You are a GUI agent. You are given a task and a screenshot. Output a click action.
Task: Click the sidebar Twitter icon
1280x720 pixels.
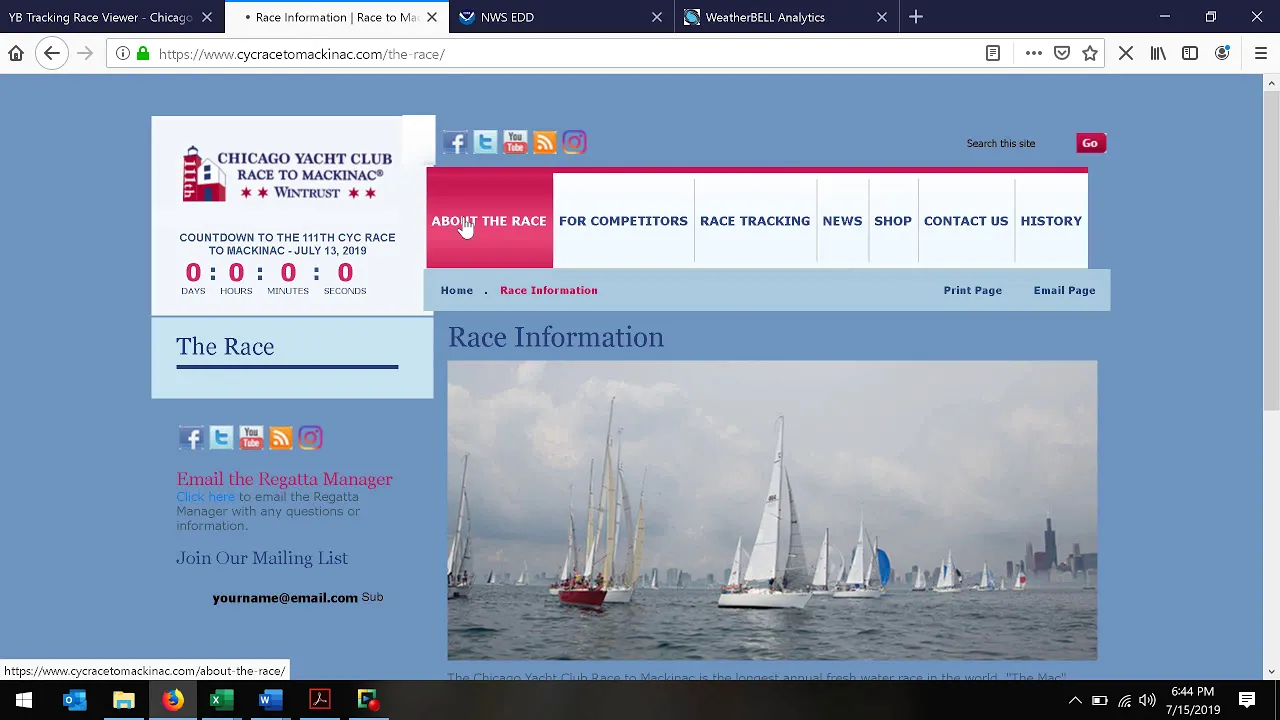pos(221,438)
